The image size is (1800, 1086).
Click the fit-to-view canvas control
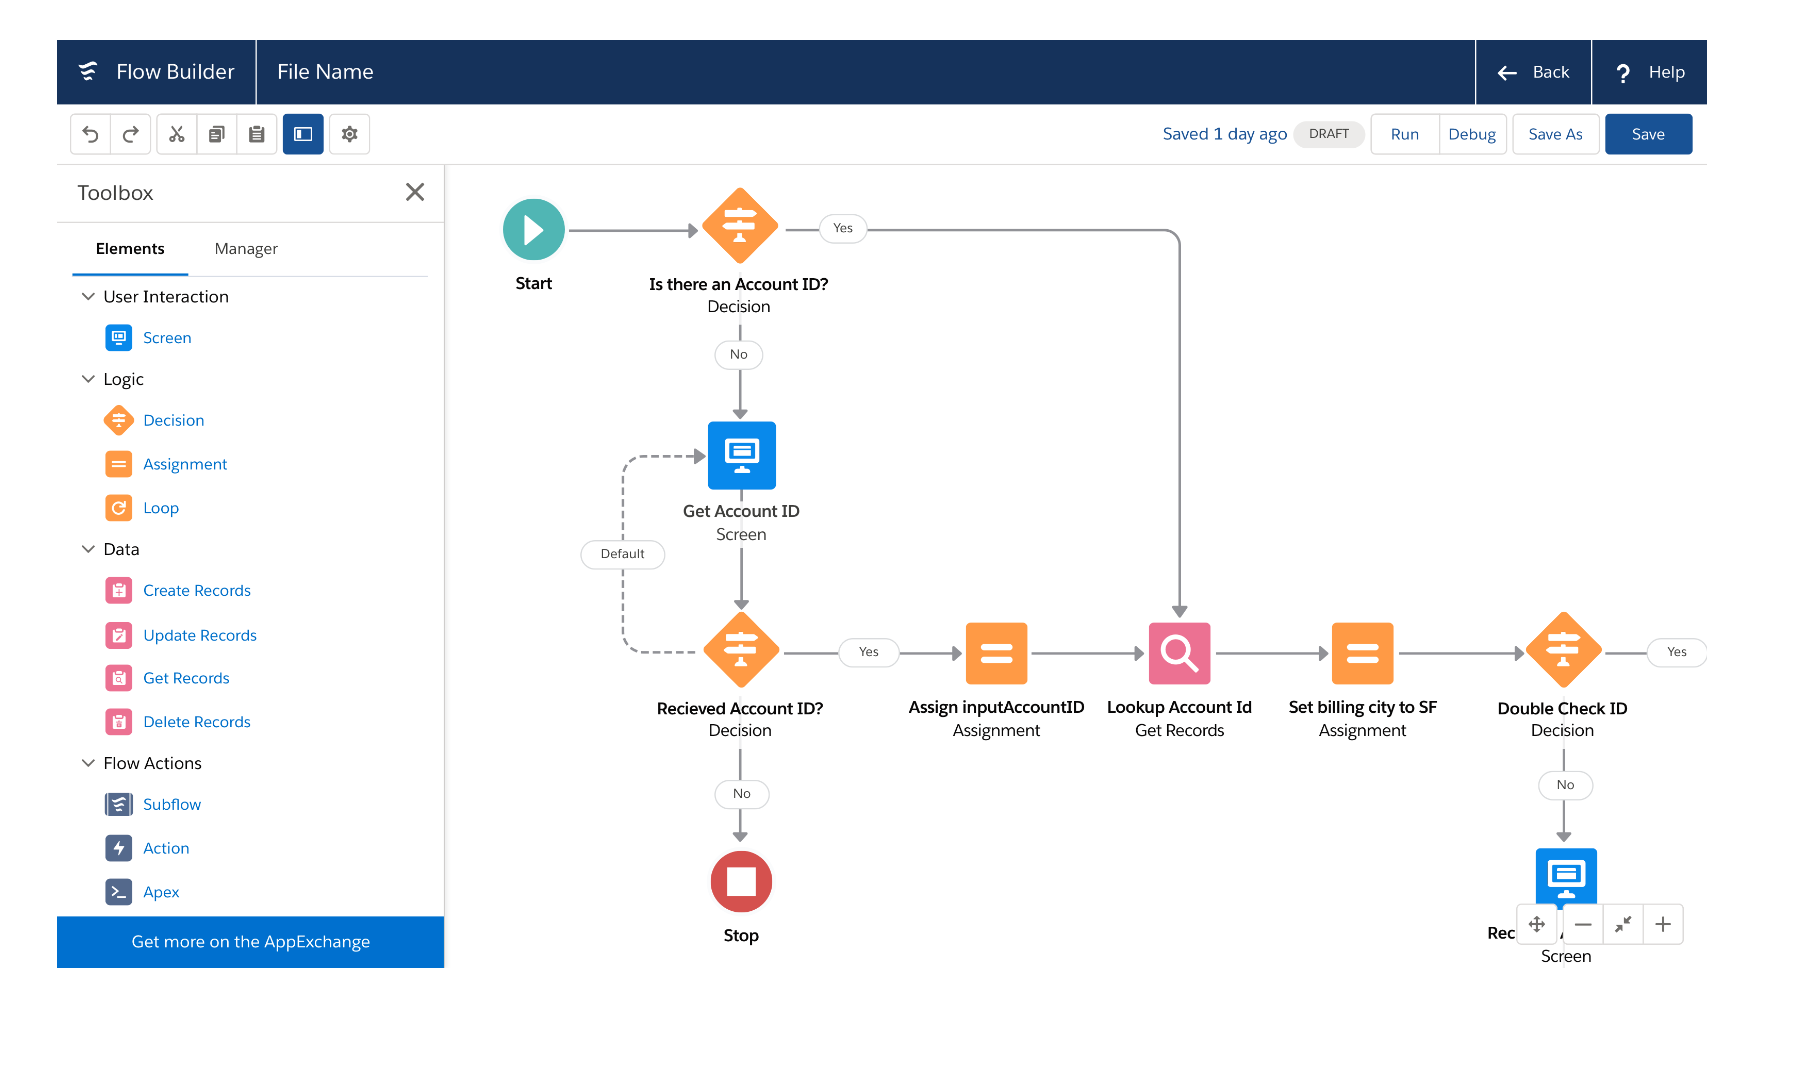(x=1623, y=924)
